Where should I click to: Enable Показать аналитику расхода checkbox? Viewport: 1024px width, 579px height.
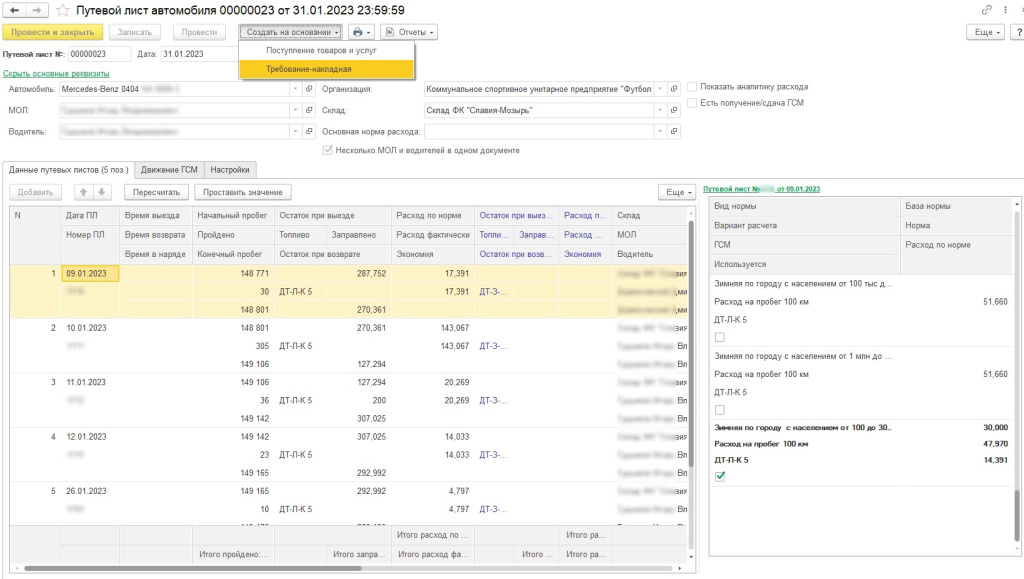pyautogui.click(x=692, y=87)
